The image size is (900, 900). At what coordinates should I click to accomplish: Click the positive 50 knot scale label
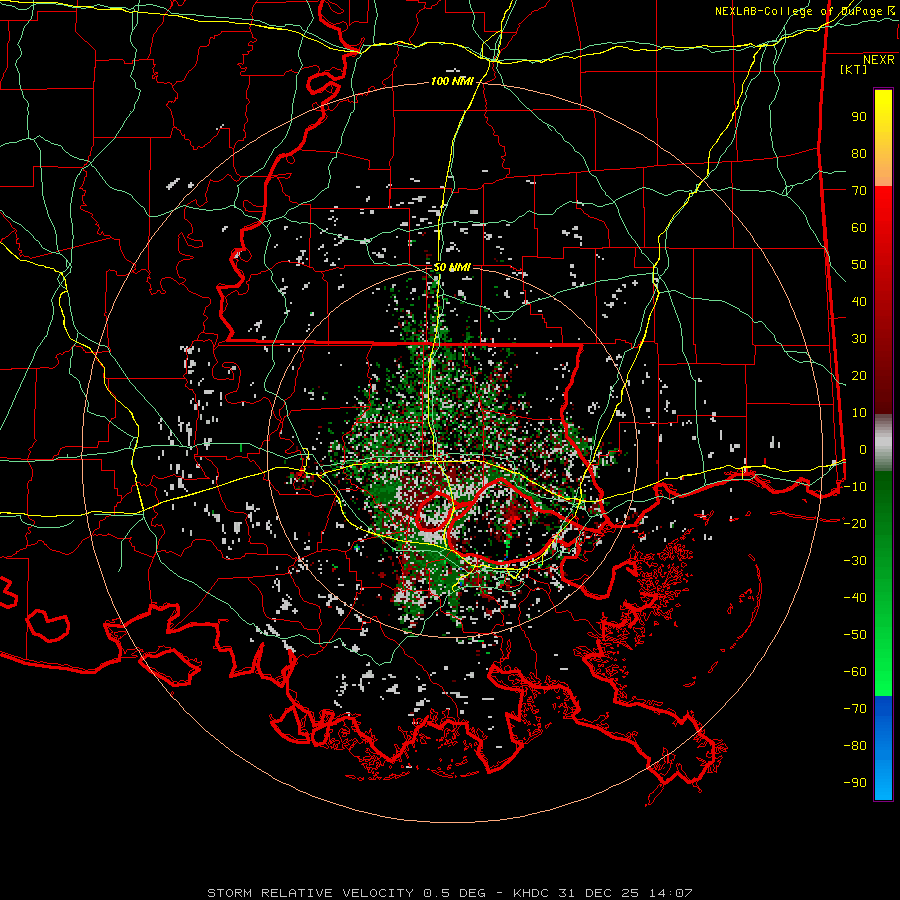[859, 265]
